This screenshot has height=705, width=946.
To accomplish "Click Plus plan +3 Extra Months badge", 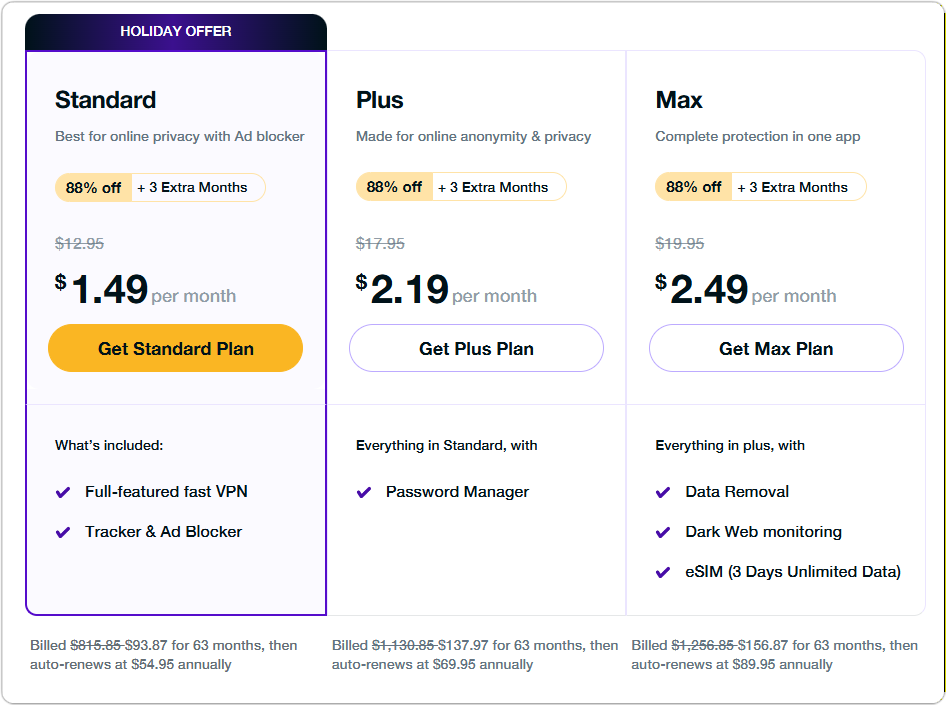I will pyautogui.click(x=498, y=187).
